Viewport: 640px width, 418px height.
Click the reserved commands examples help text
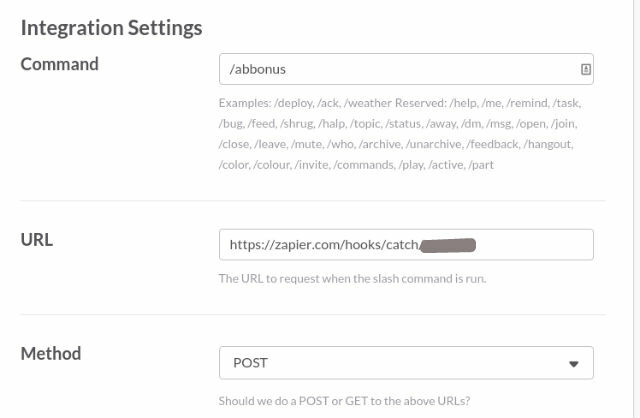pos(400,134)
